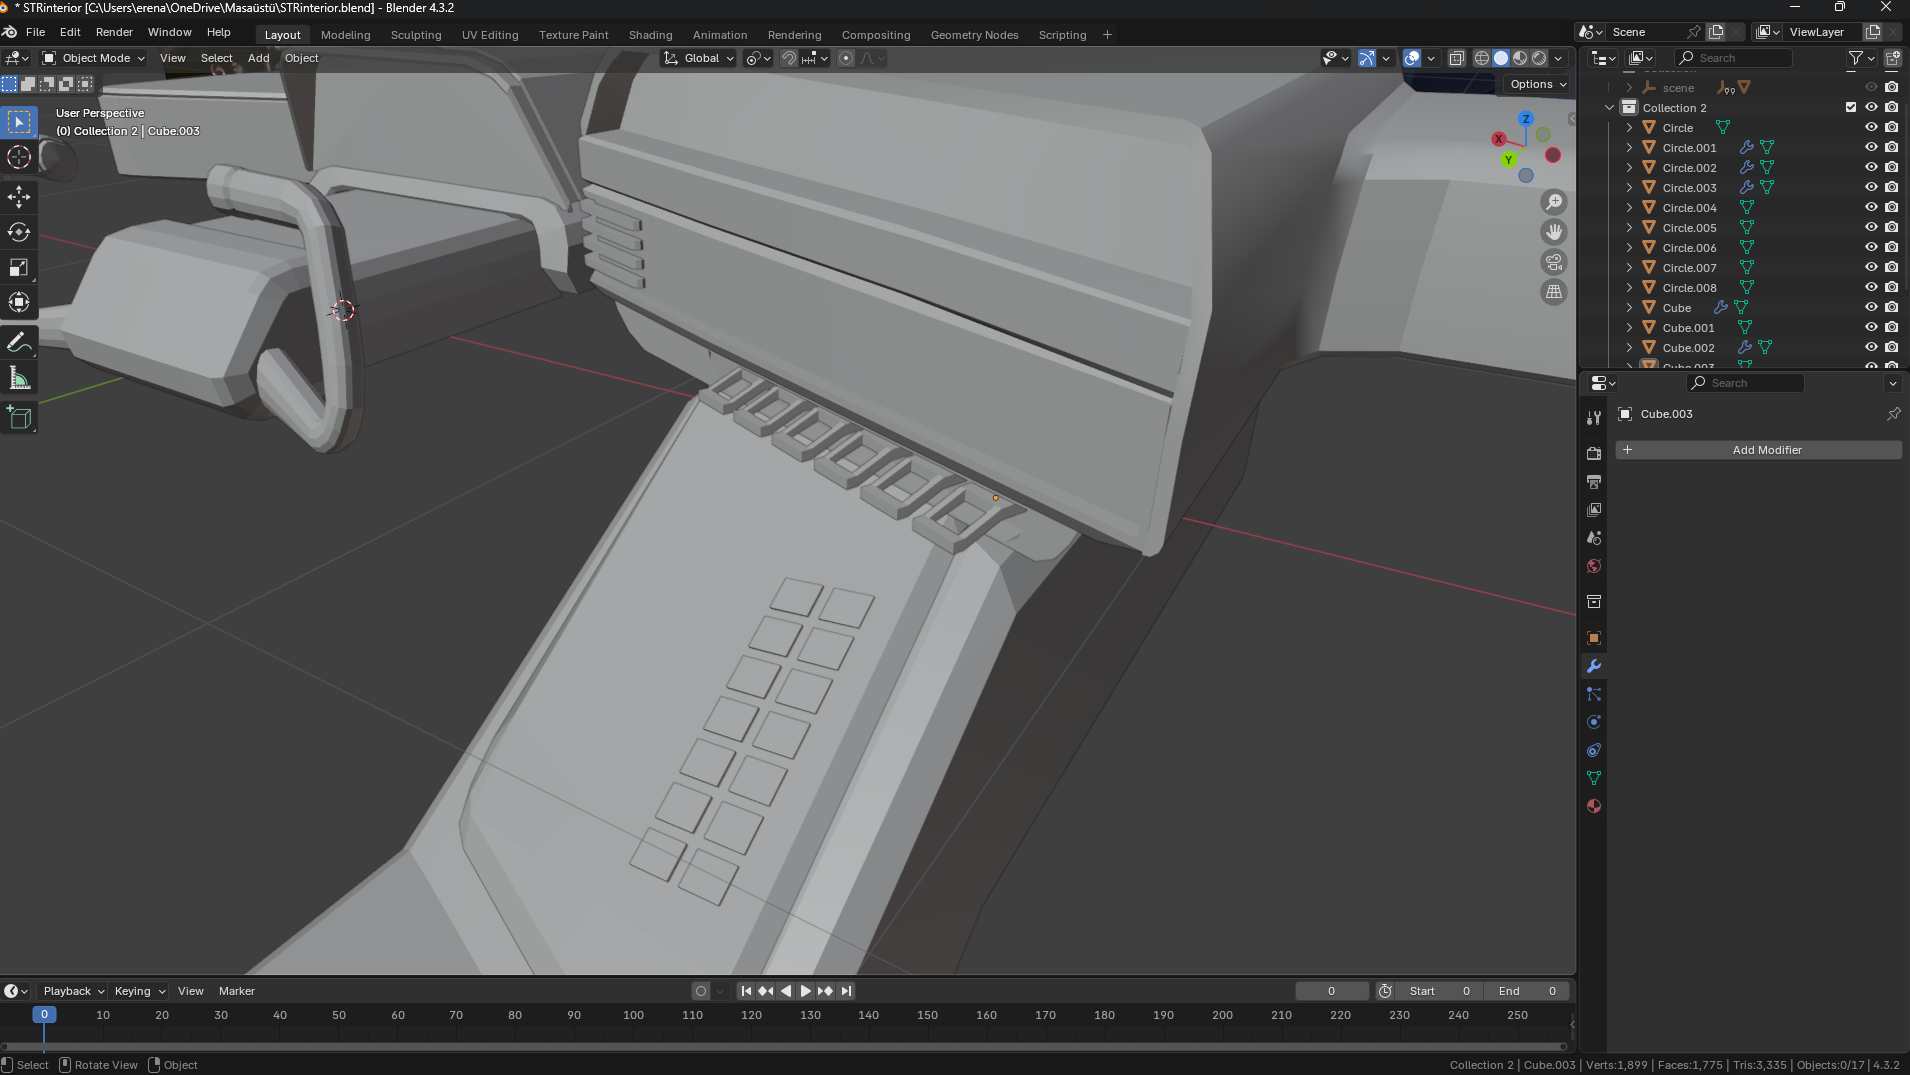Switch to material preview shading
This screenshot has height=1075, width=1910.
click(x=1520, y=58)
